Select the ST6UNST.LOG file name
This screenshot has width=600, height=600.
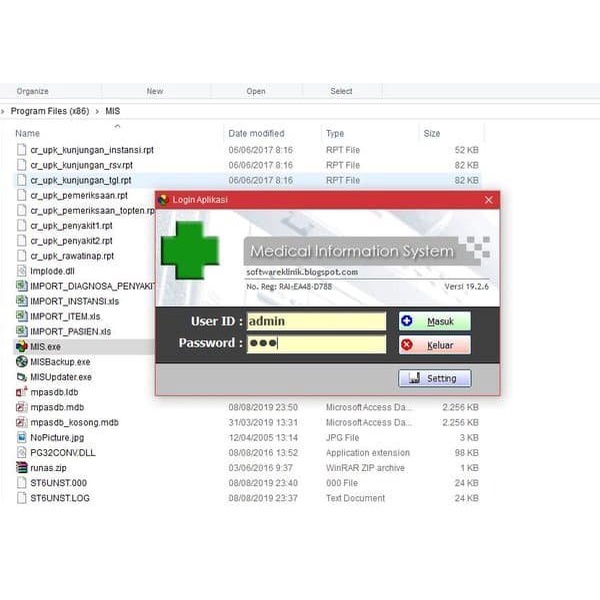tap(60, 498)
